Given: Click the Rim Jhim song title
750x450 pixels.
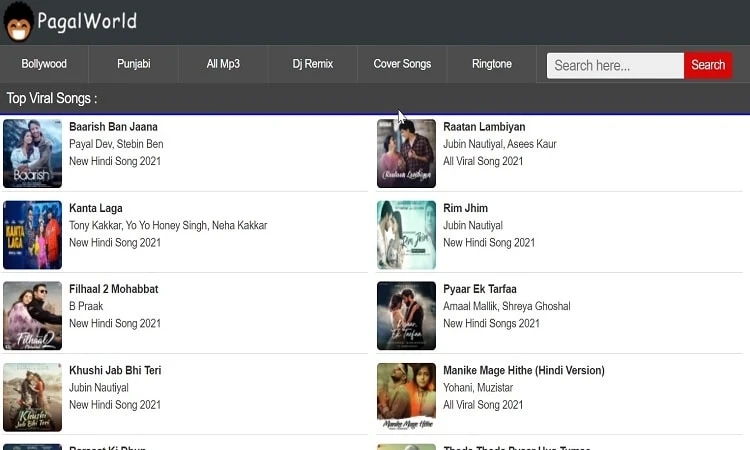Looking at the screenshot, I should (x=465, y=208).
